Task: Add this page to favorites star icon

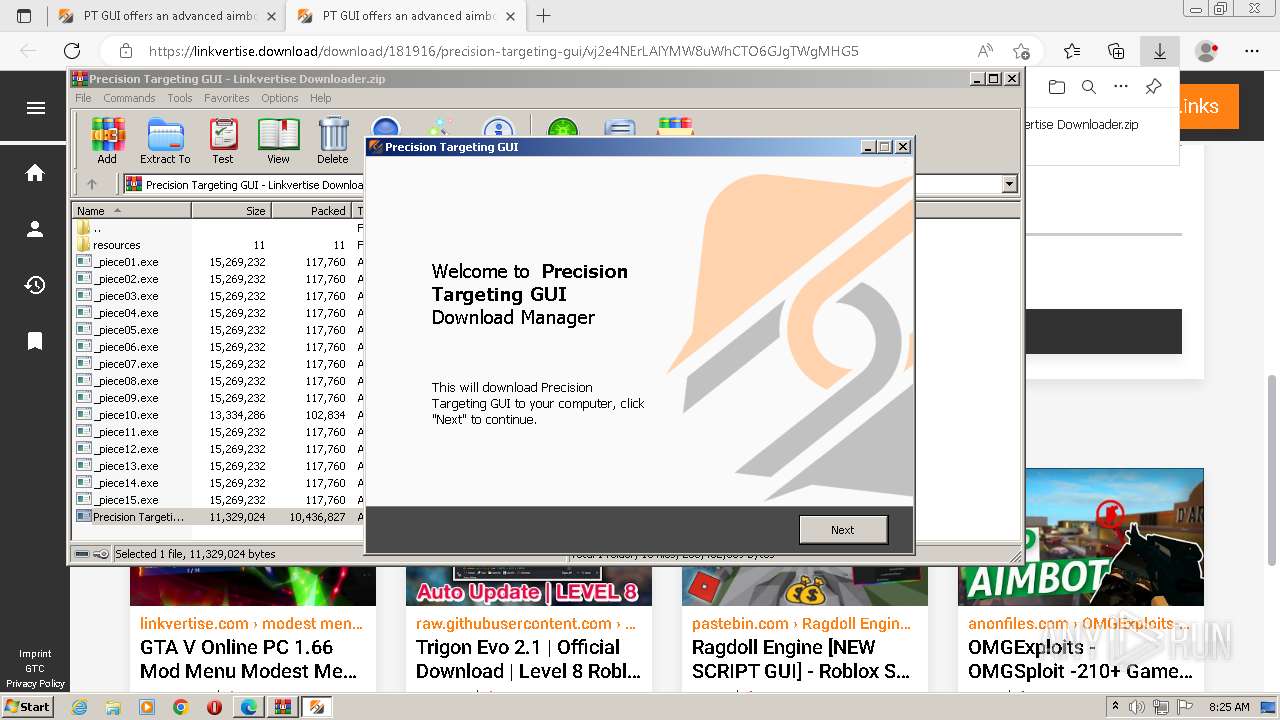Action: click(x=1021, y=51)
